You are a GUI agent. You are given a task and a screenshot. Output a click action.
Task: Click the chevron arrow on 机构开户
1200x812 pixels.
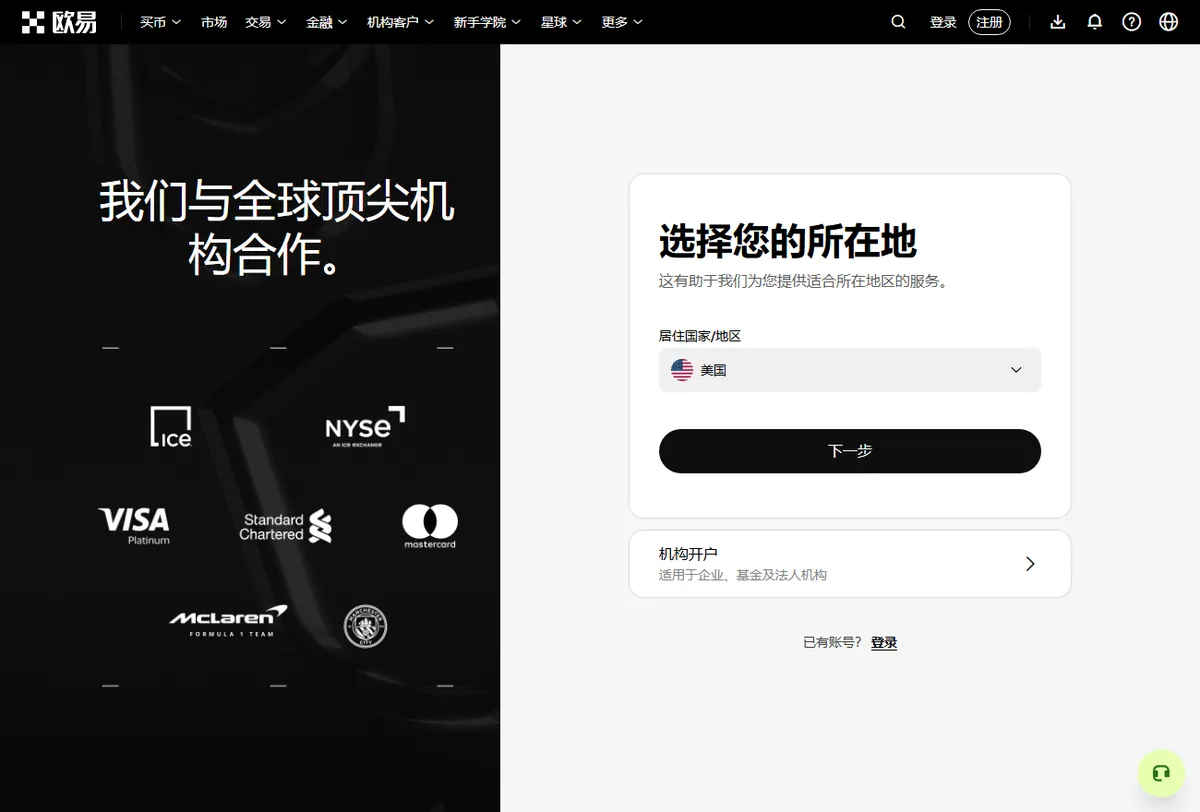pyautogui.click(x=1031, y=564)
